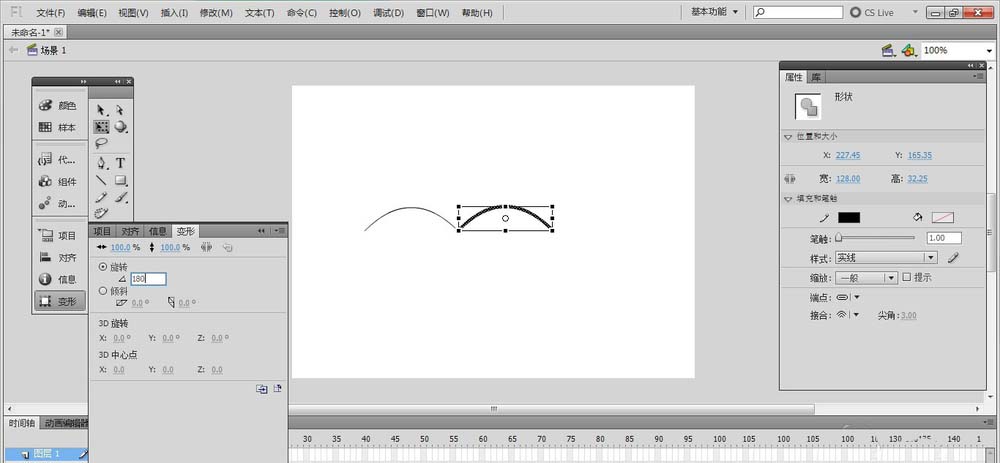Viewport: 1000px width, 463px height.
Task: Open the 修改(M) menu
Action: point(215,13)
